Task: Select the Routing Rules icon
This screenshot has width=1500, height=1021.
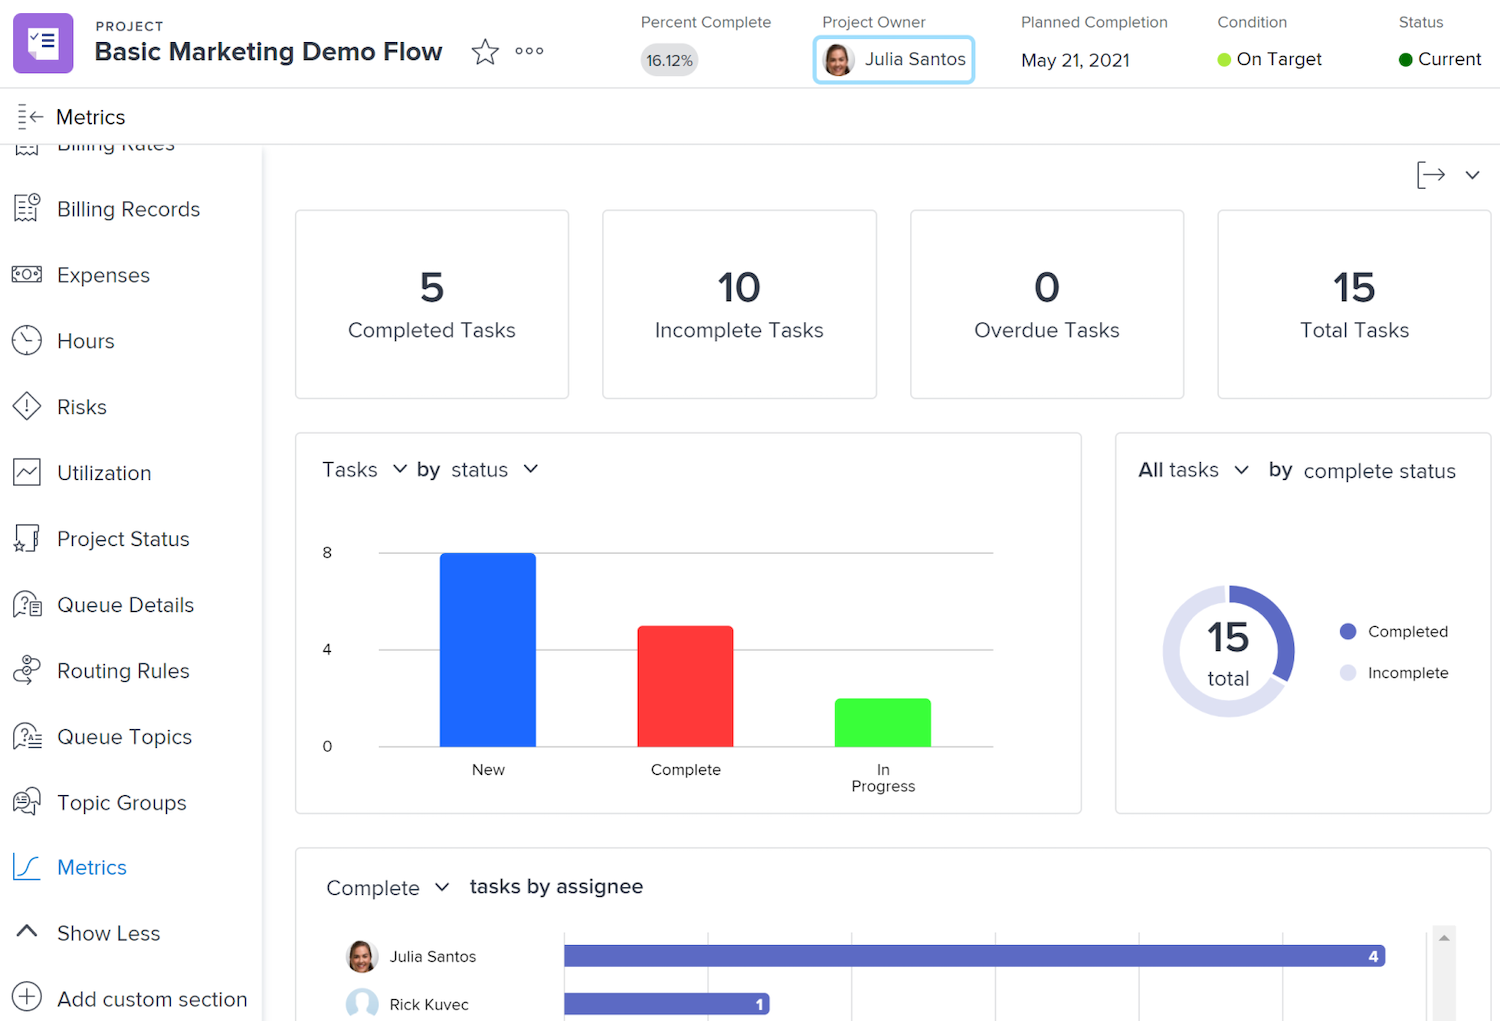Action: coord(26,670)
